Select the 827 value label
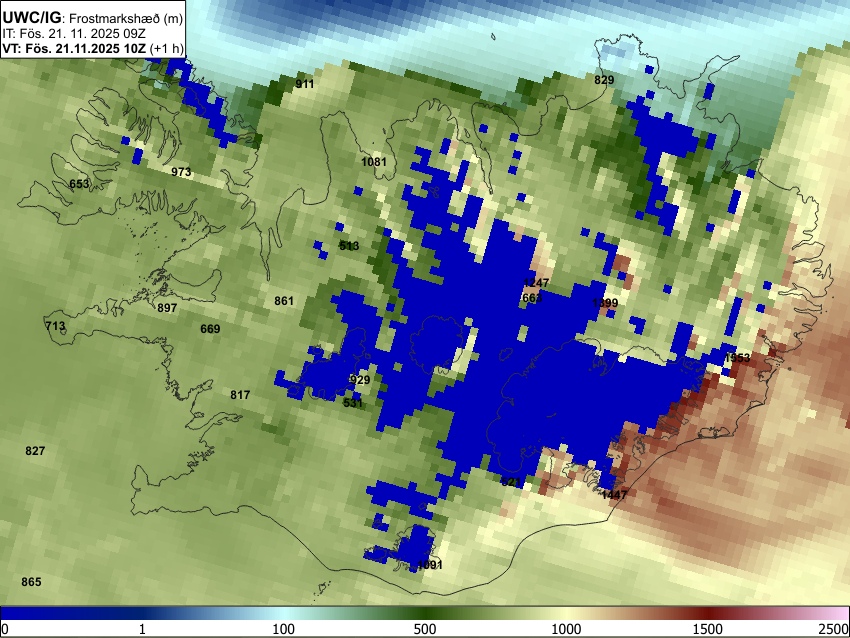Screen dimensions: 850x638 35,451
